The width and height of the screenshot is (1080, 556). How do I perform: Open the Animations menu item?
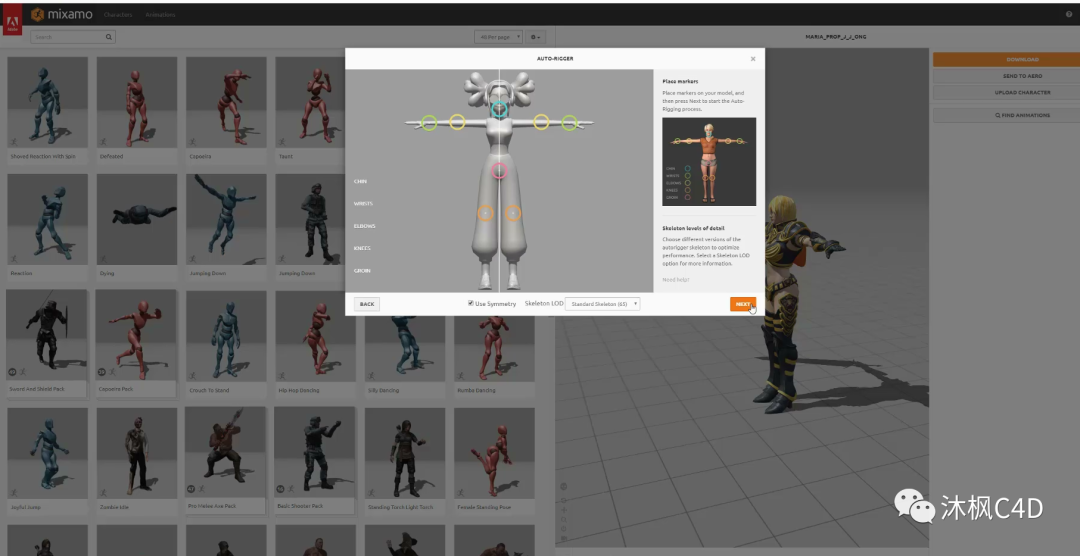coord(160,14)
